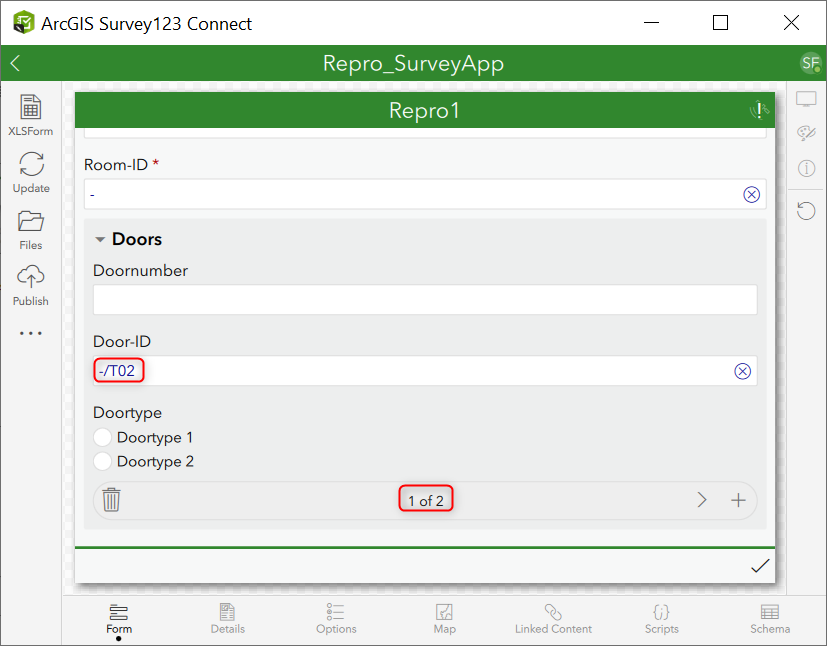Switch to the Options tab
The width and height of the screenshot is (827, 646).
point(336,618)
